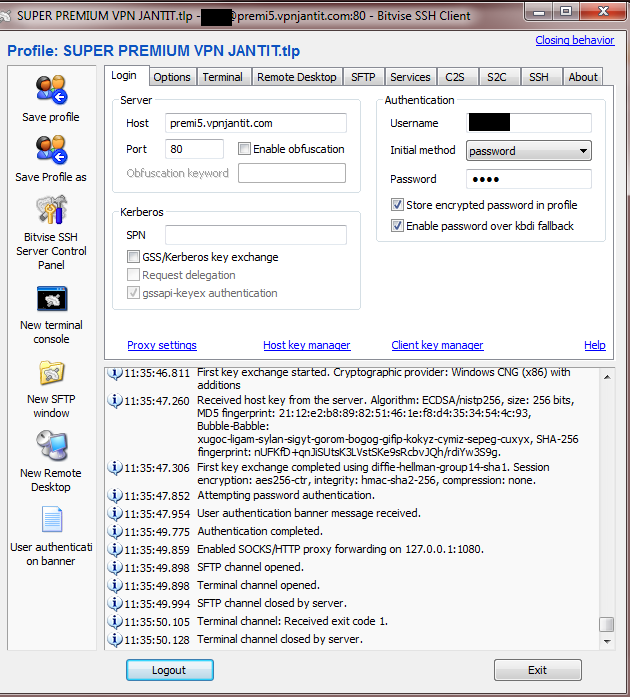Click info icon of 'Received exit code 1' entry
The image size is (630, 697).
click(115, 621)
